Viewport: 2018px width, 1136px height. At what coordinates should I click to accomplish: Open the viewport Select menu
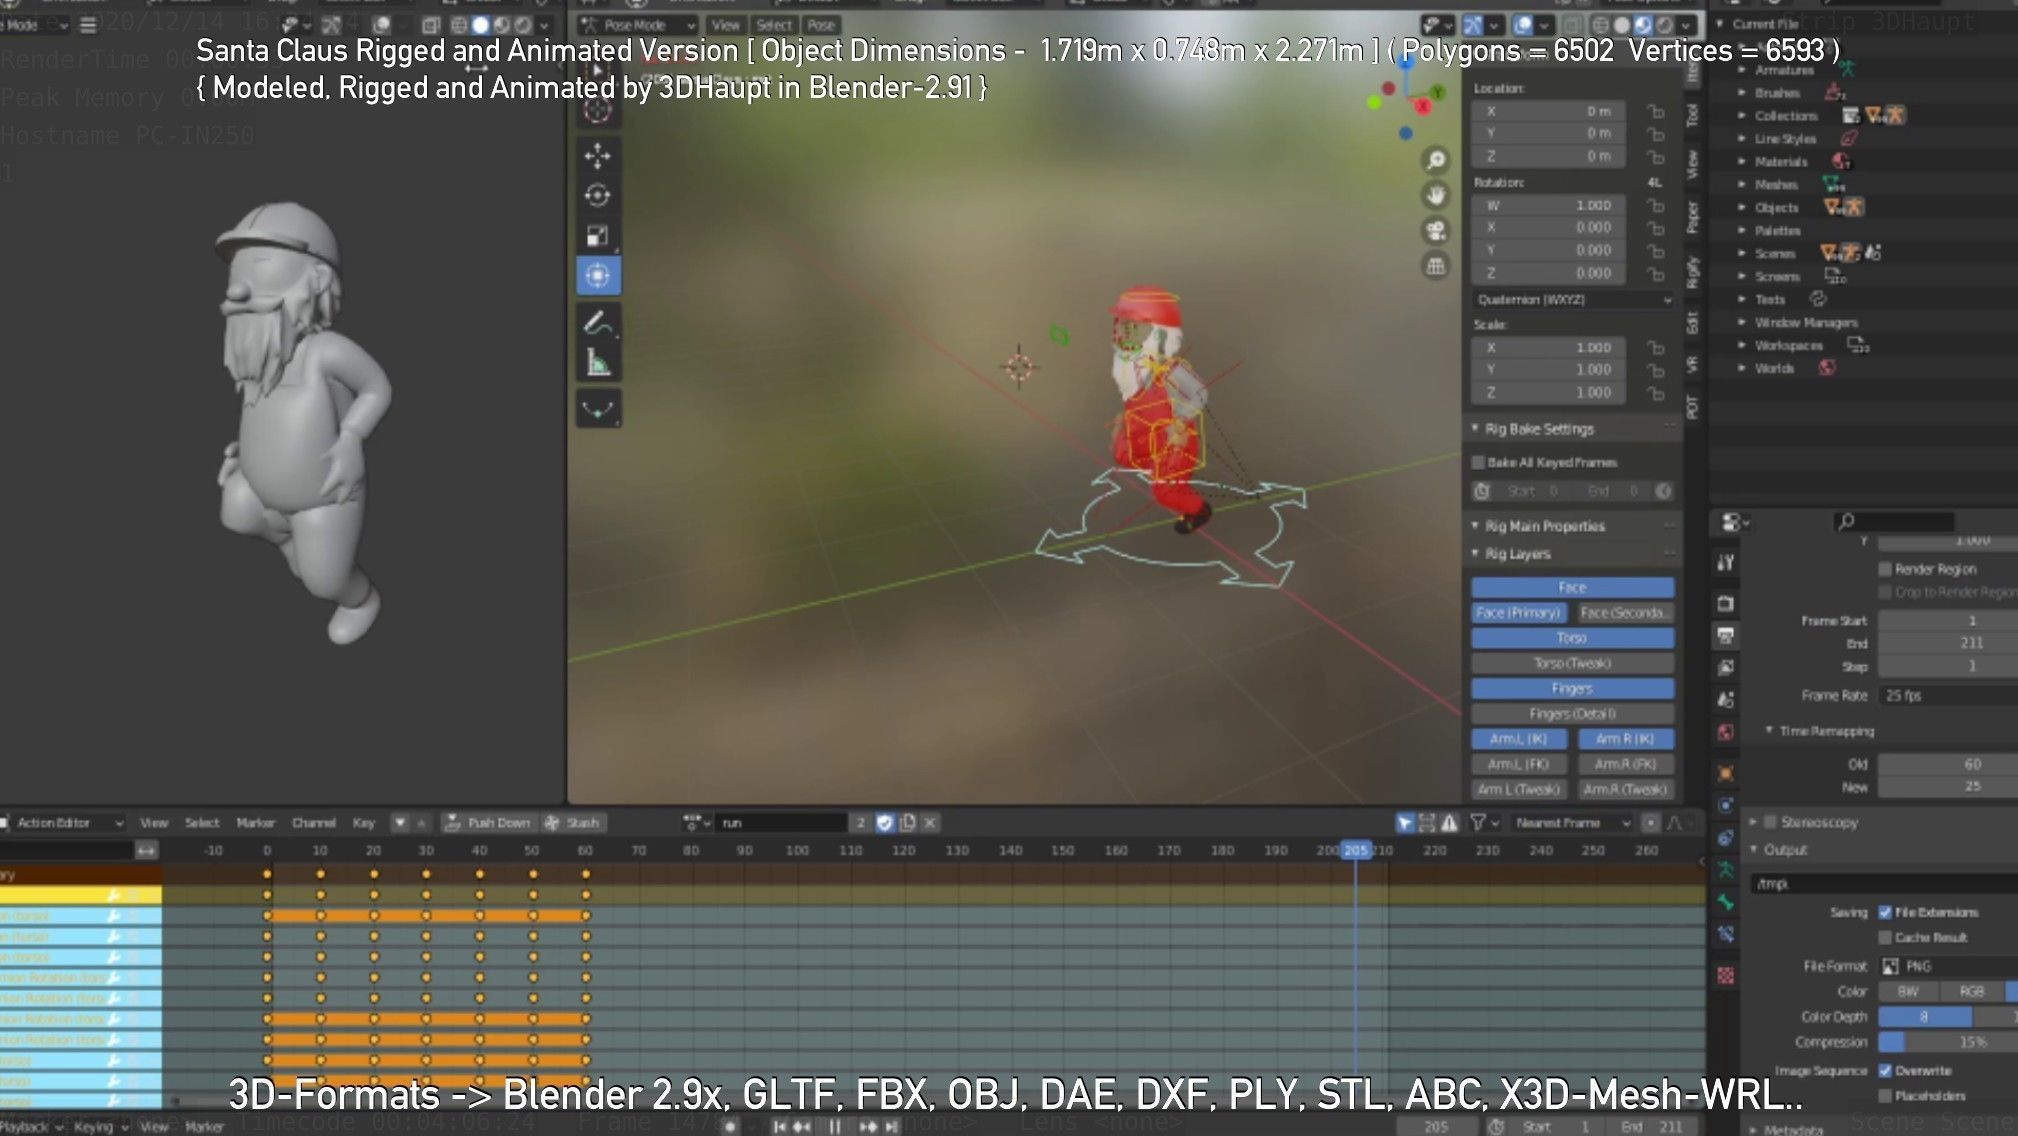[x=773, y=25]
